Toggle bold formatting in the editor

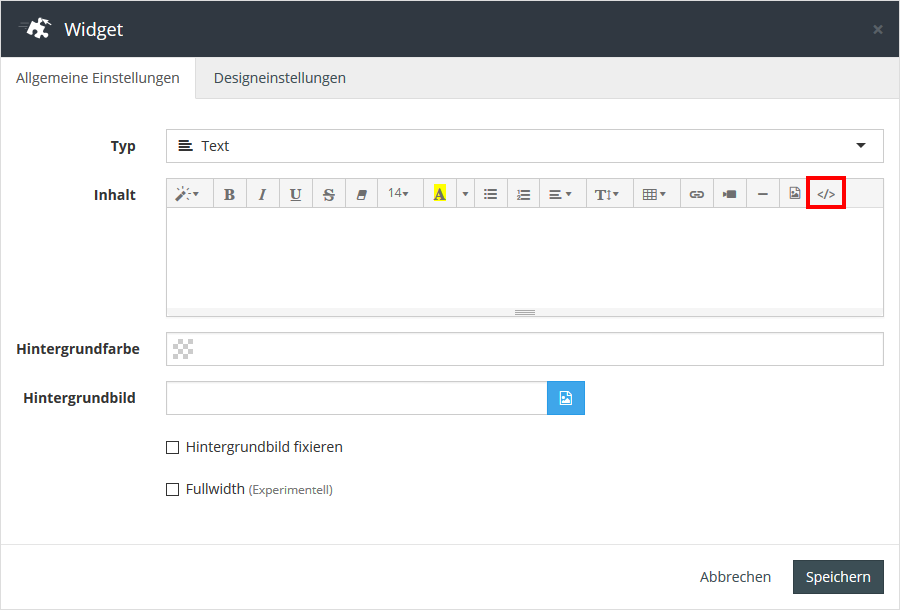click(x=229, y=194)
